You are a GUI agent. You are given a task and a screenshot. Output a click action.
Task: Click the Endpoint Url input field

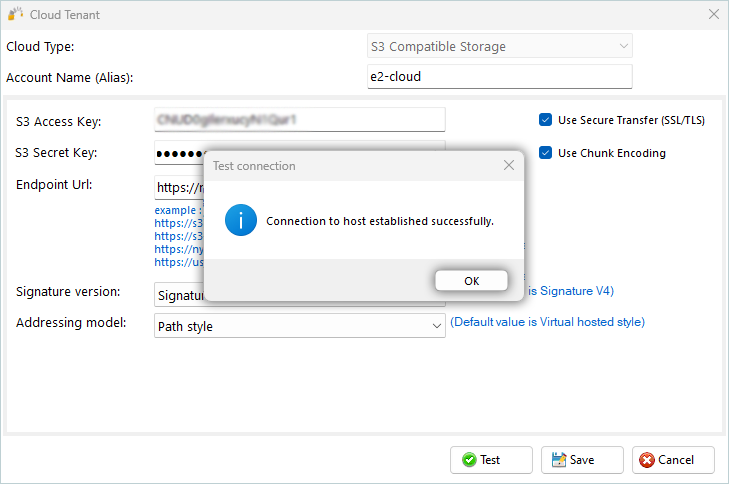(179, 187)
